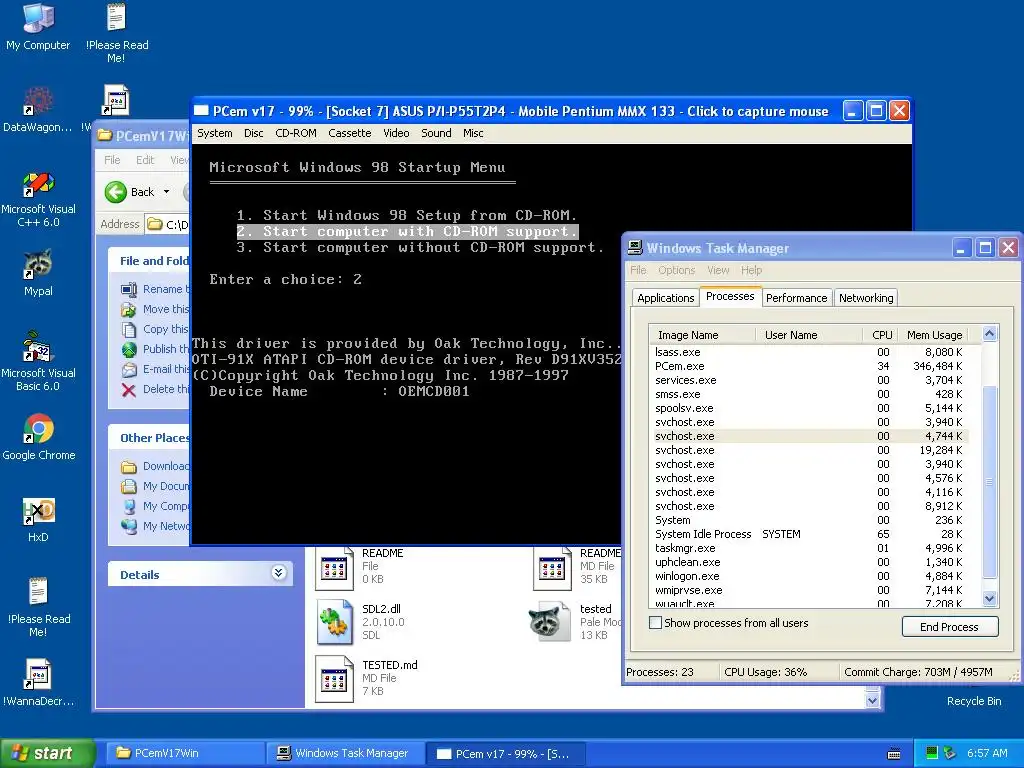This screenshot has height=768, width=1024.
Task: Sort processes by Image Name column
Action: [x=703, y=335]
